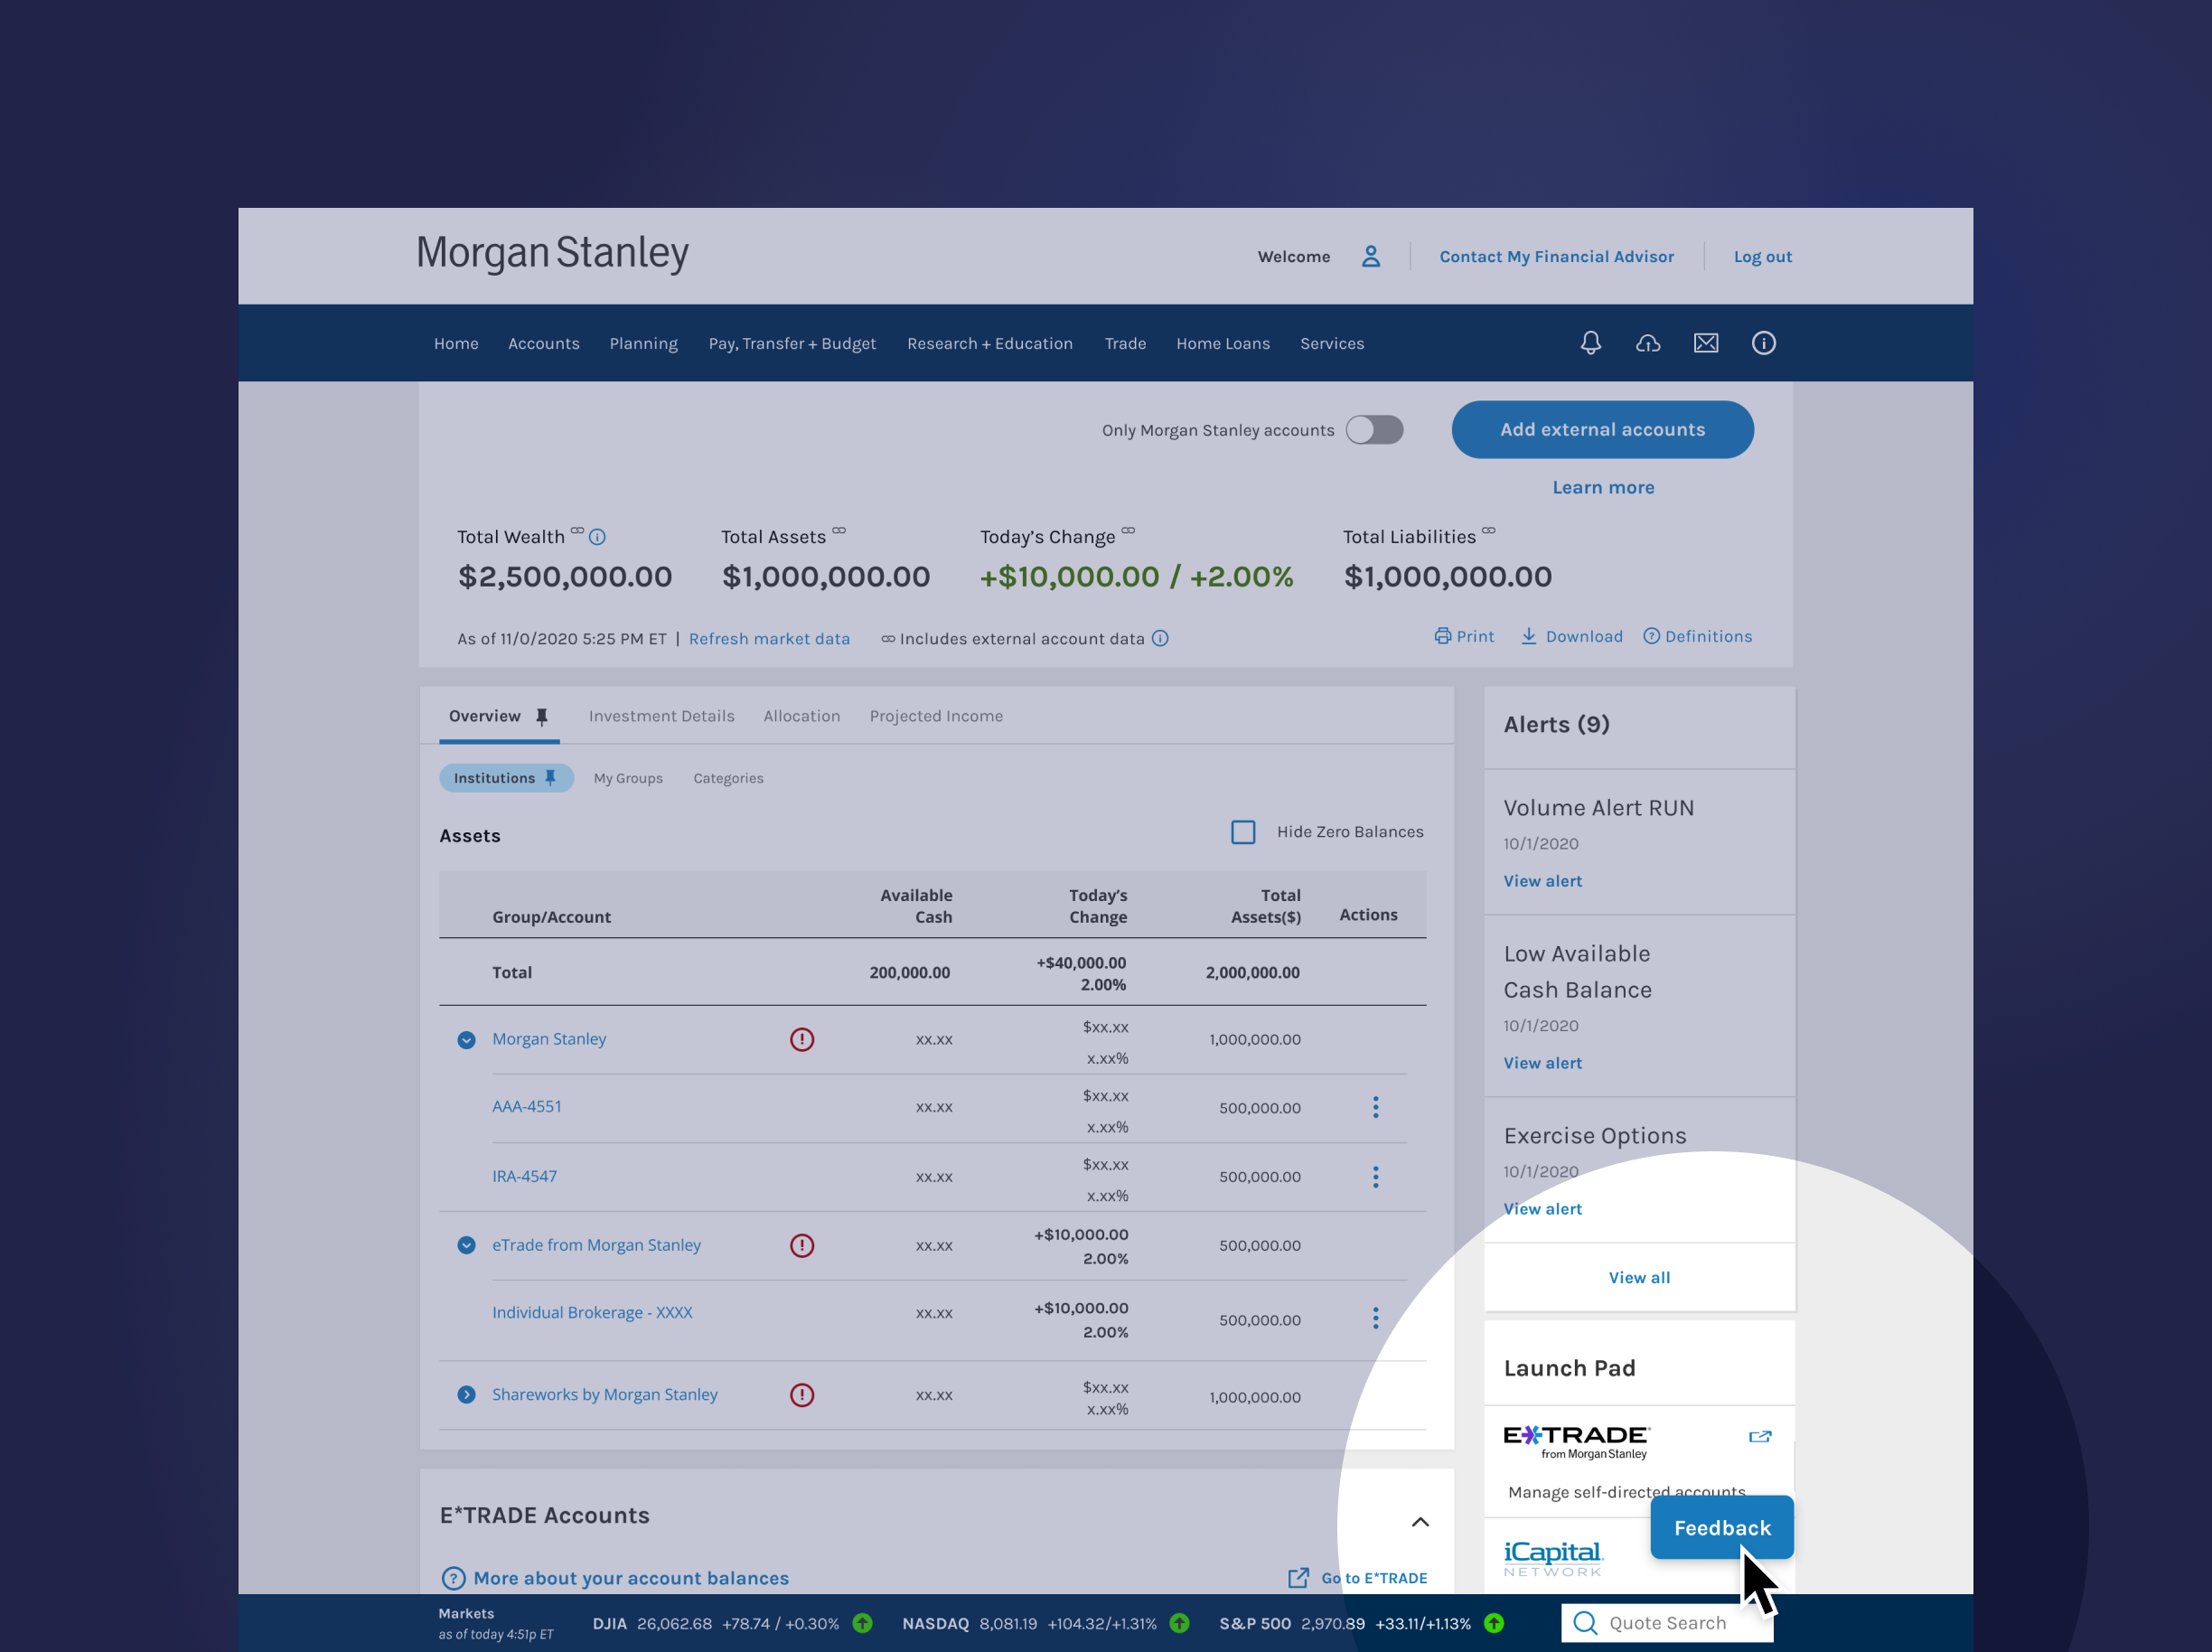Print the account summary
This screenshot has height=1652, width=2212.
pos(1464,636)
